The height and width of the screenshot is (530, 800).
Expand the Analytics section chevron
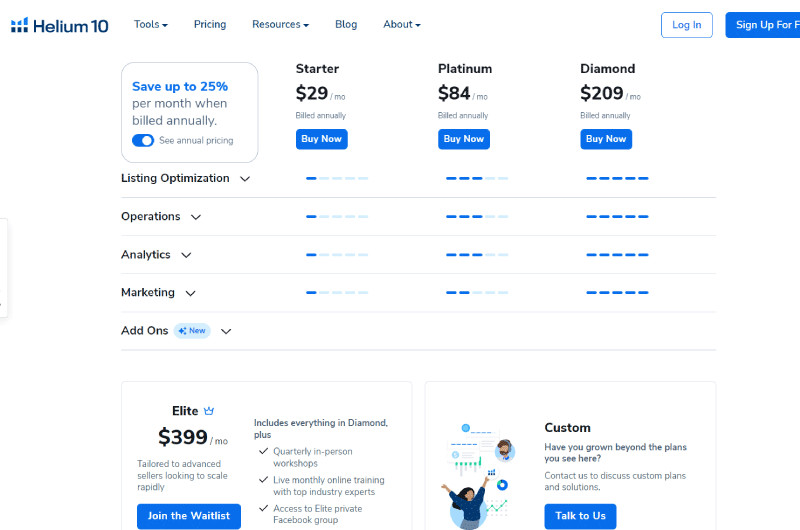[186, 255]
